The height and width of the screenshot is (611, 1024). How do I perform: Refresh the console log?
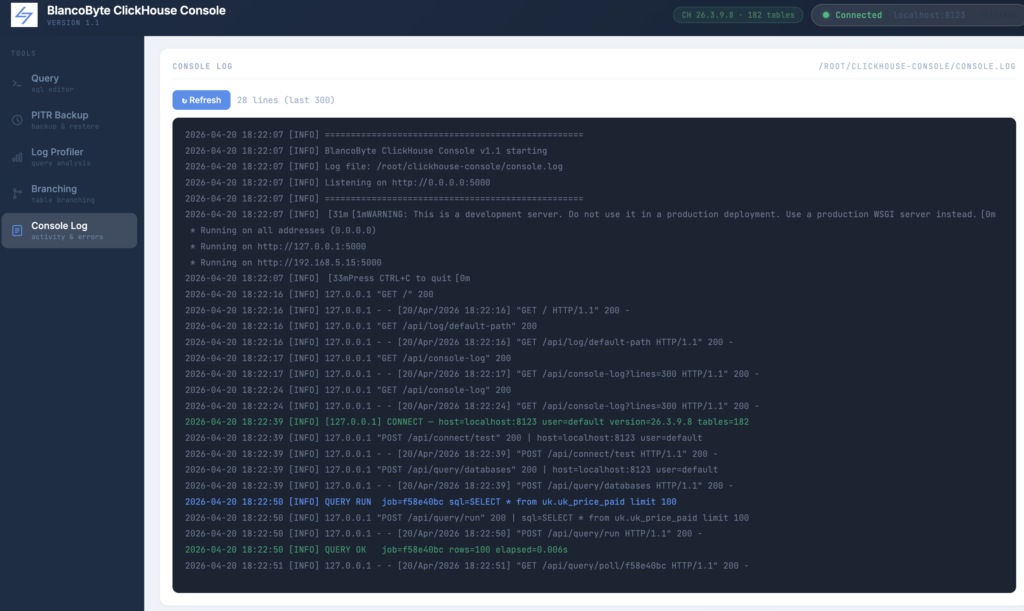[201, 100]
